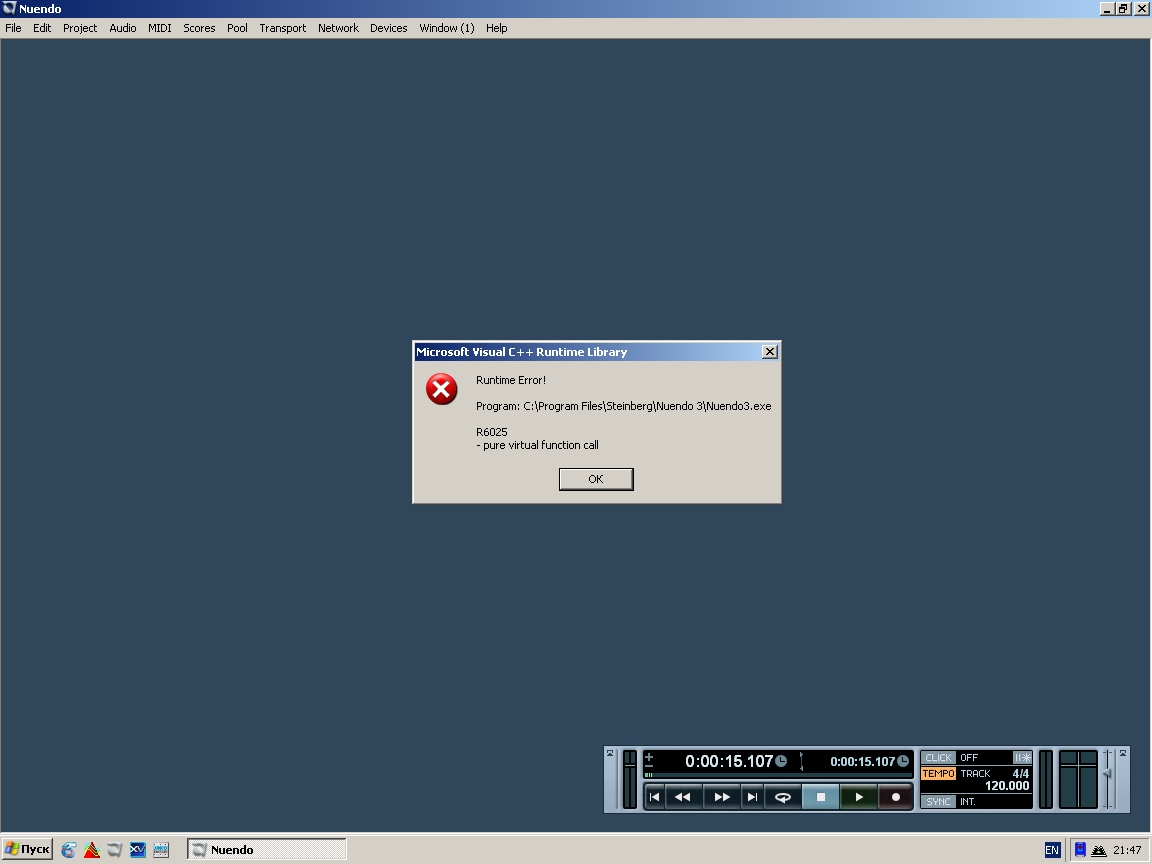This screenshot has height=864, width=1152.
Task: Click the exchange time formats arrow icon
Action: point(802,762)
